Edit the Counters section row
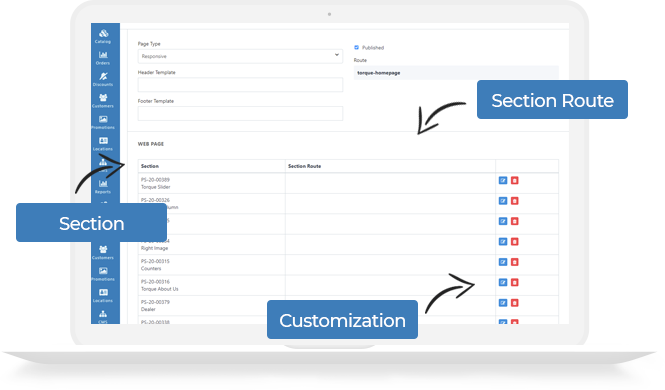The image size is (665, 390). [503, 262]
